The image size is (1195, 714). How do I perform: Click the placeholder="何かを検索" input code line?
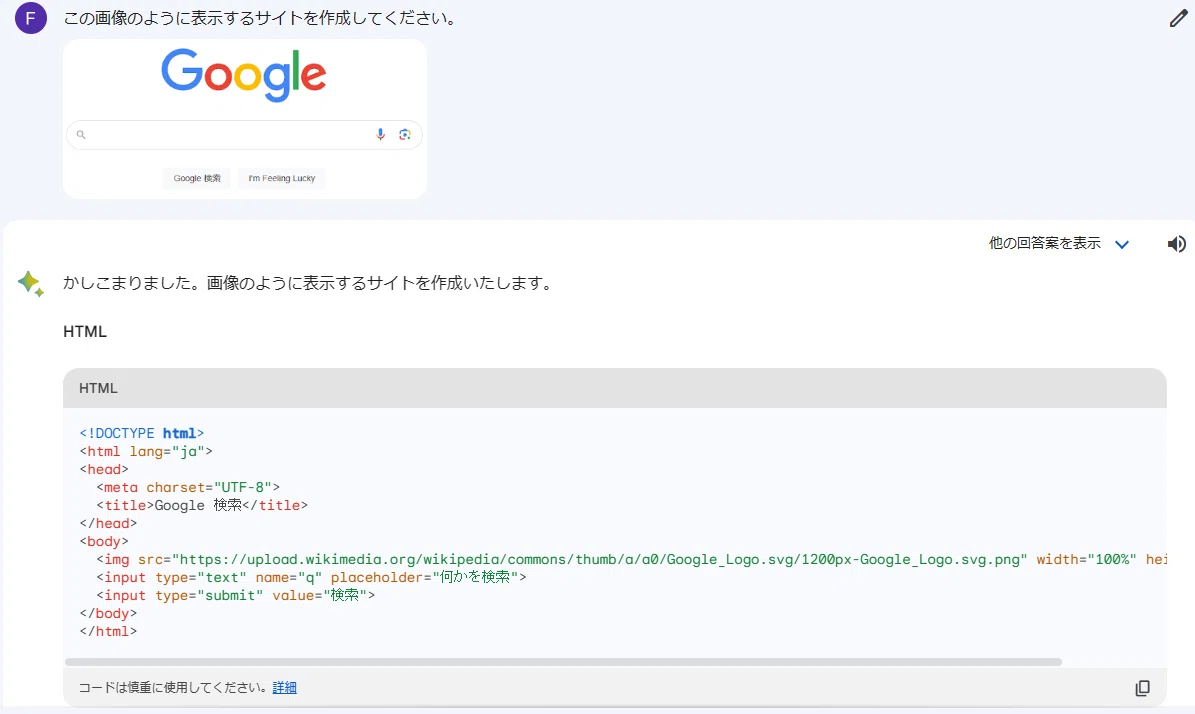click(x=311, y=578)
